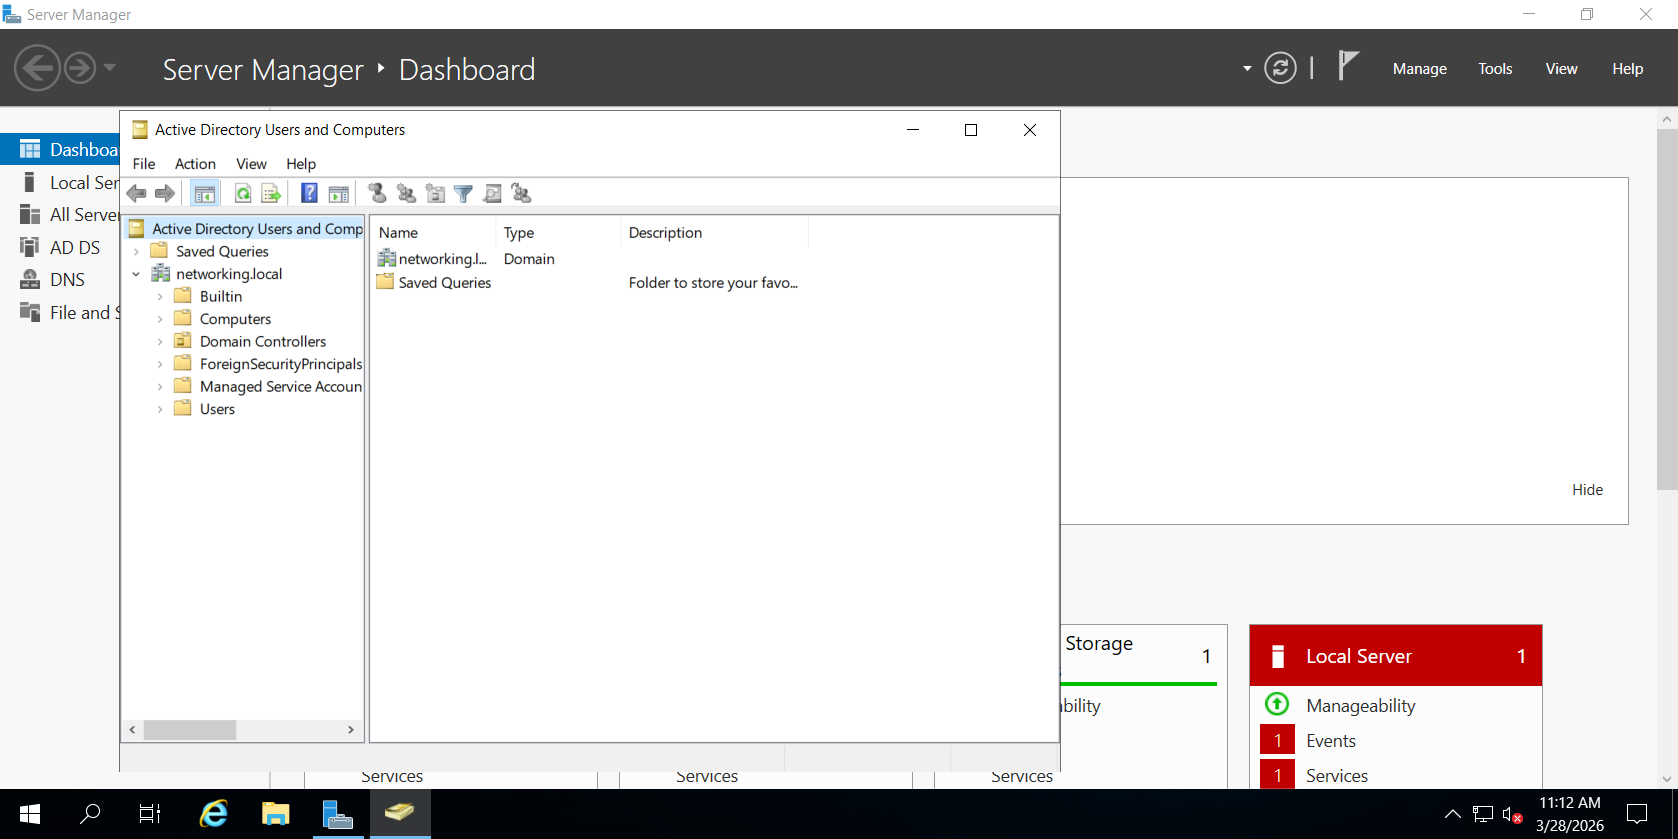This screenshot has height=839, width=1678.
Task: Toggle the show/hide console tree button
Action: coord(205,194)
